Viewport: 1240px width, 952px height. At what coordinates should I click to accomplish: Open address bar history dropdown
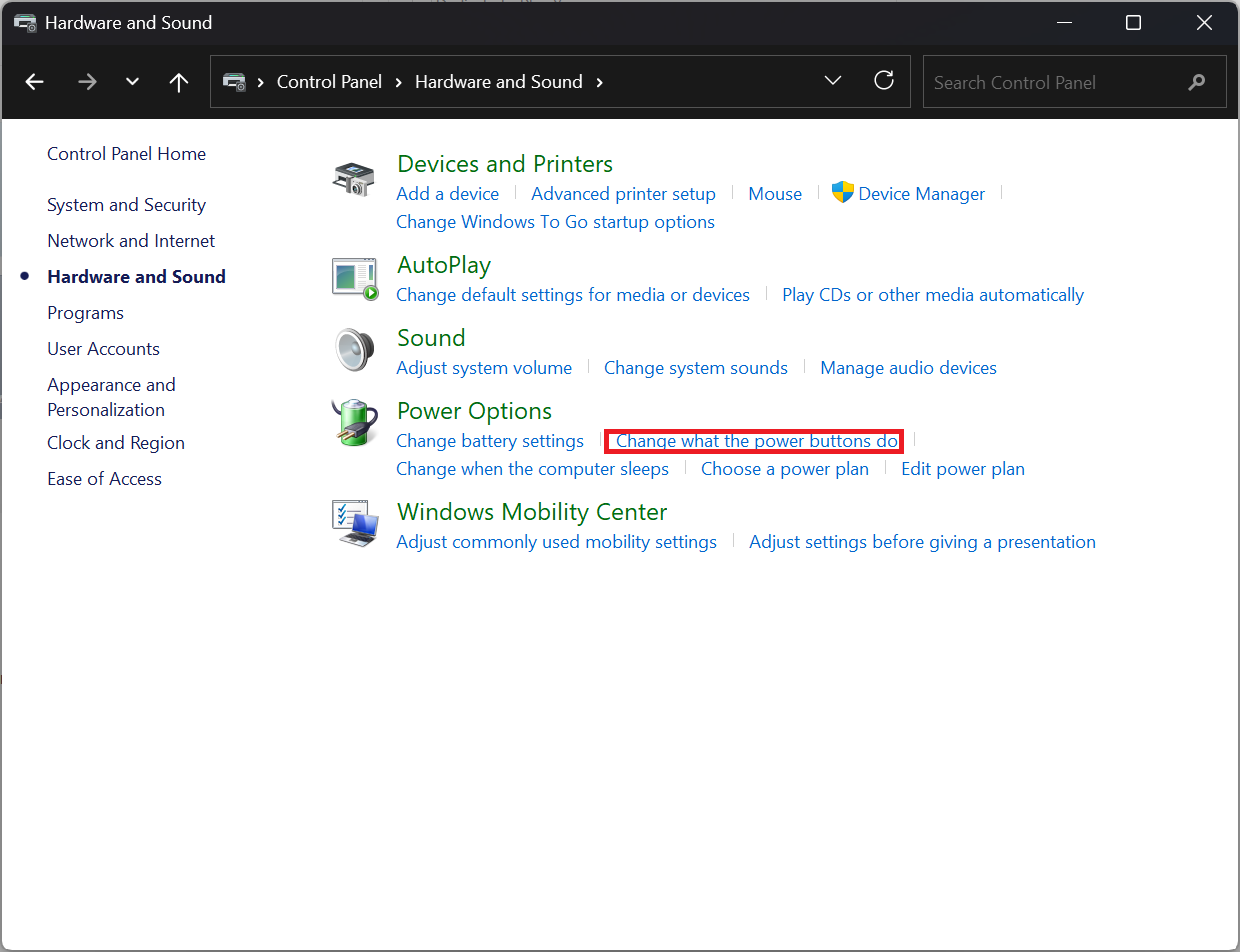pos(833,81)
